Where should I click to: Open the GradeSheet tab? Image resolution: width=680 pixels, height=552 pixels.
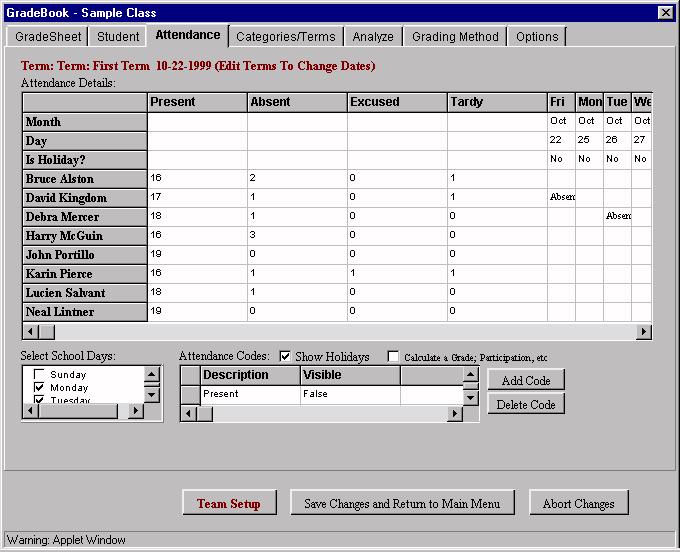tap(48, 36)
